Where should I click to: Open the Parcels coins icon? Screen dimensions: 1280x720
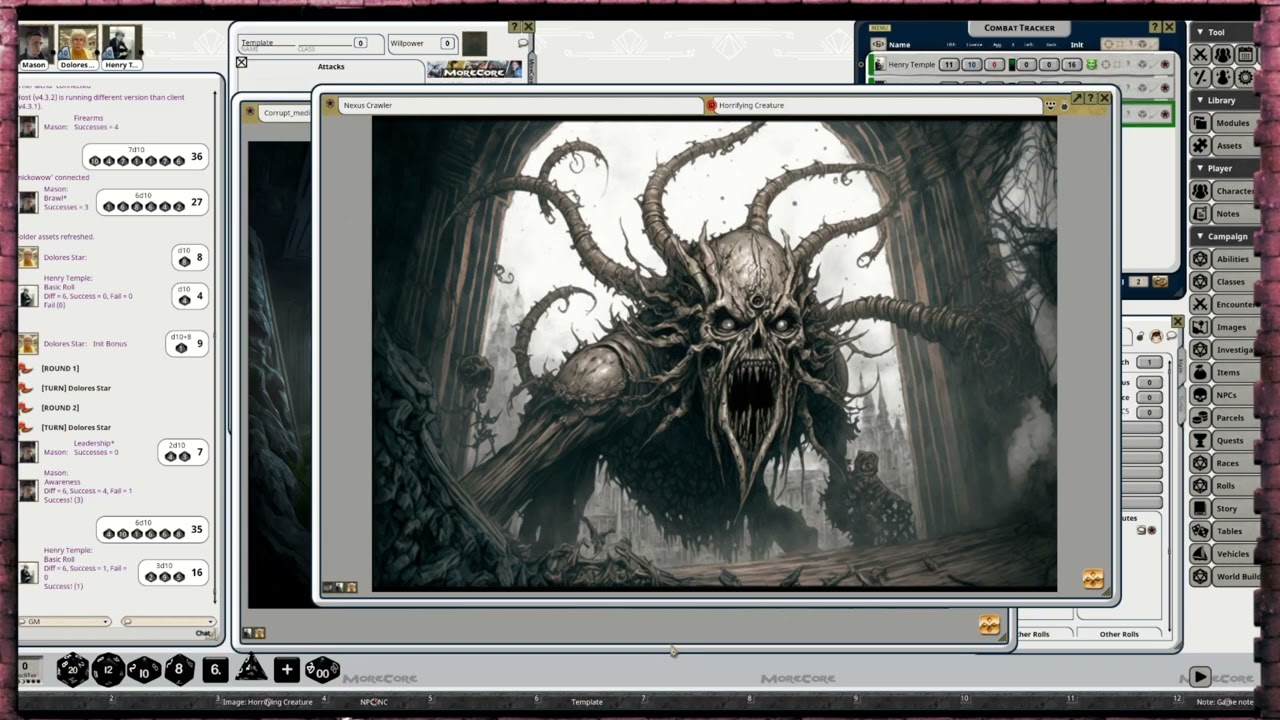(x=1200, y=418)
